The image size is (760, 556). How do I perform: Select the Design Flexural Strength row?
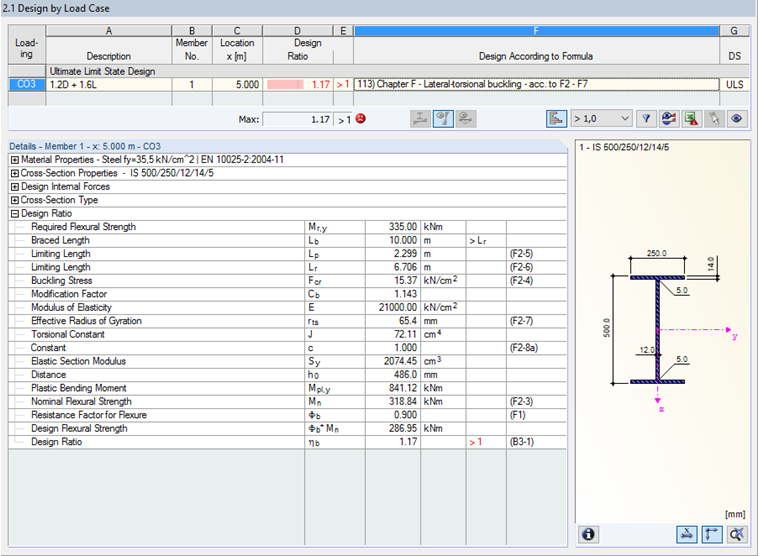point(287,429)
